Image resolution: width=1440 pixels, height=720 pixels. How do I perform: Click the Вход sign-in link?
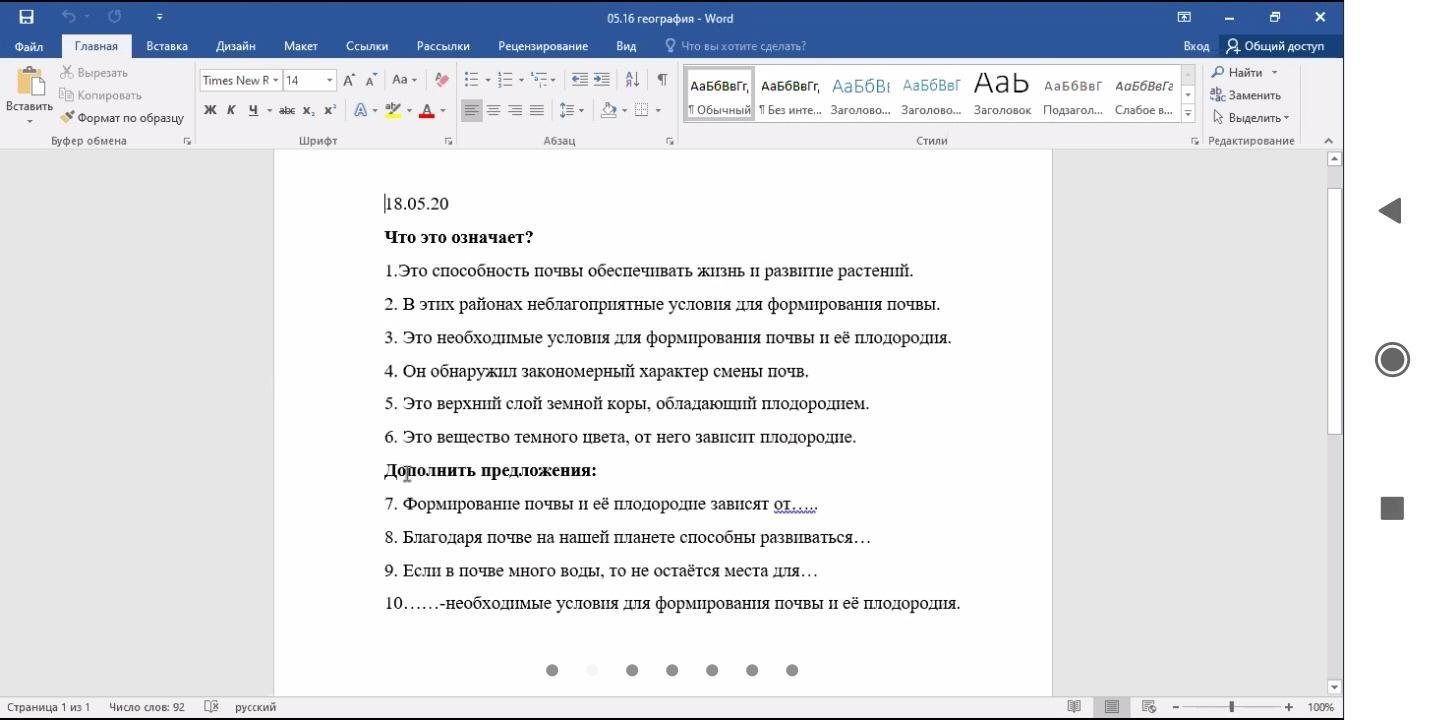(1196, 46)
